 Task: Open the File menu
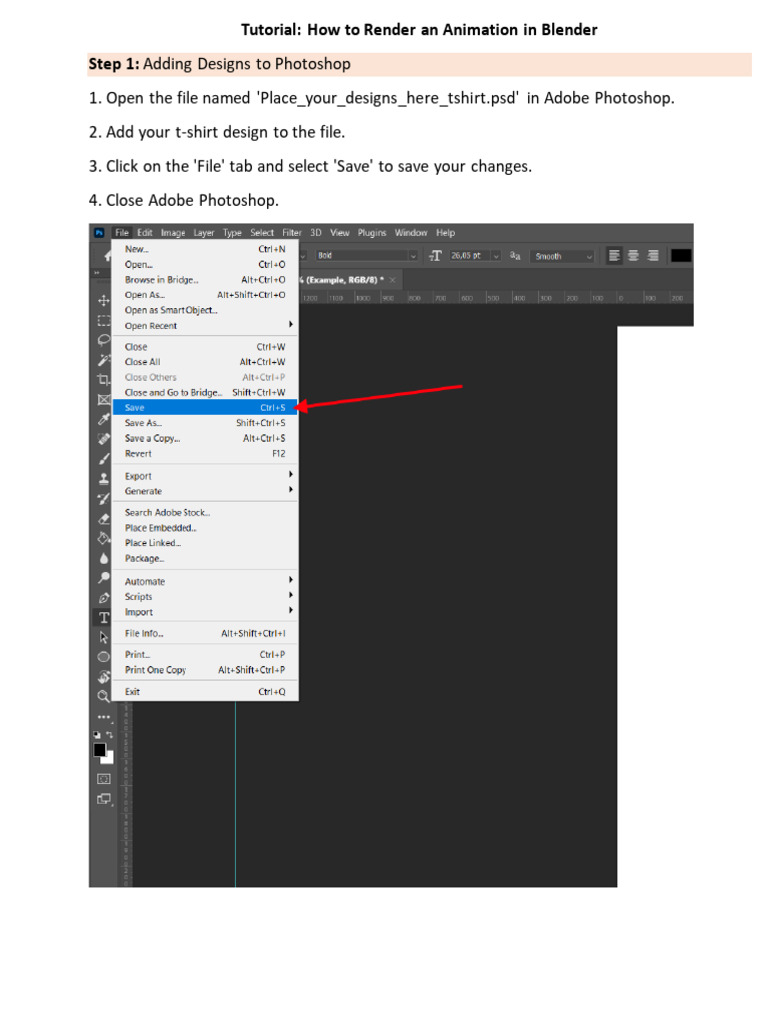pyautogui.click(x=122, y=232)
